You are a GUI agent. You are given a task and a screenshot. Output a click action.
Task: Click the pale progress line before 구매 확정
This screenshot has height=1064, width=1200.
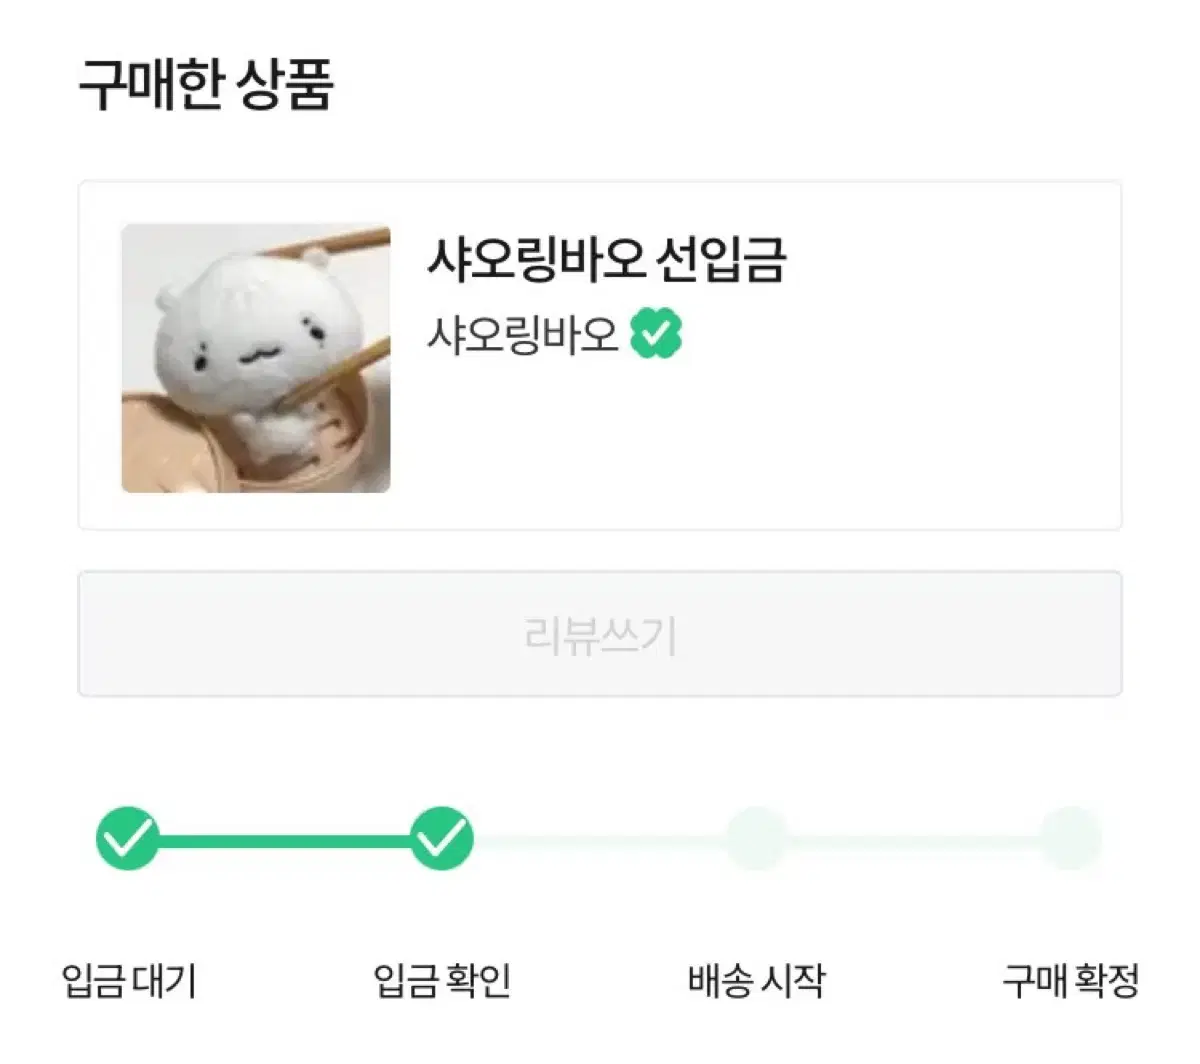pyautogui.click(x=914, y=839)
